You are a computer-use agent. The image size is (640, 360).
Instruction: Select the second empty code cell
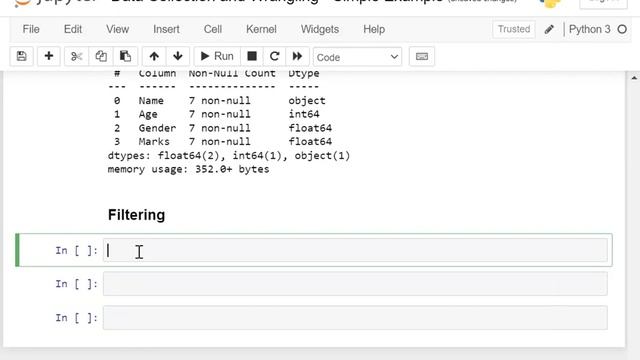355,284
